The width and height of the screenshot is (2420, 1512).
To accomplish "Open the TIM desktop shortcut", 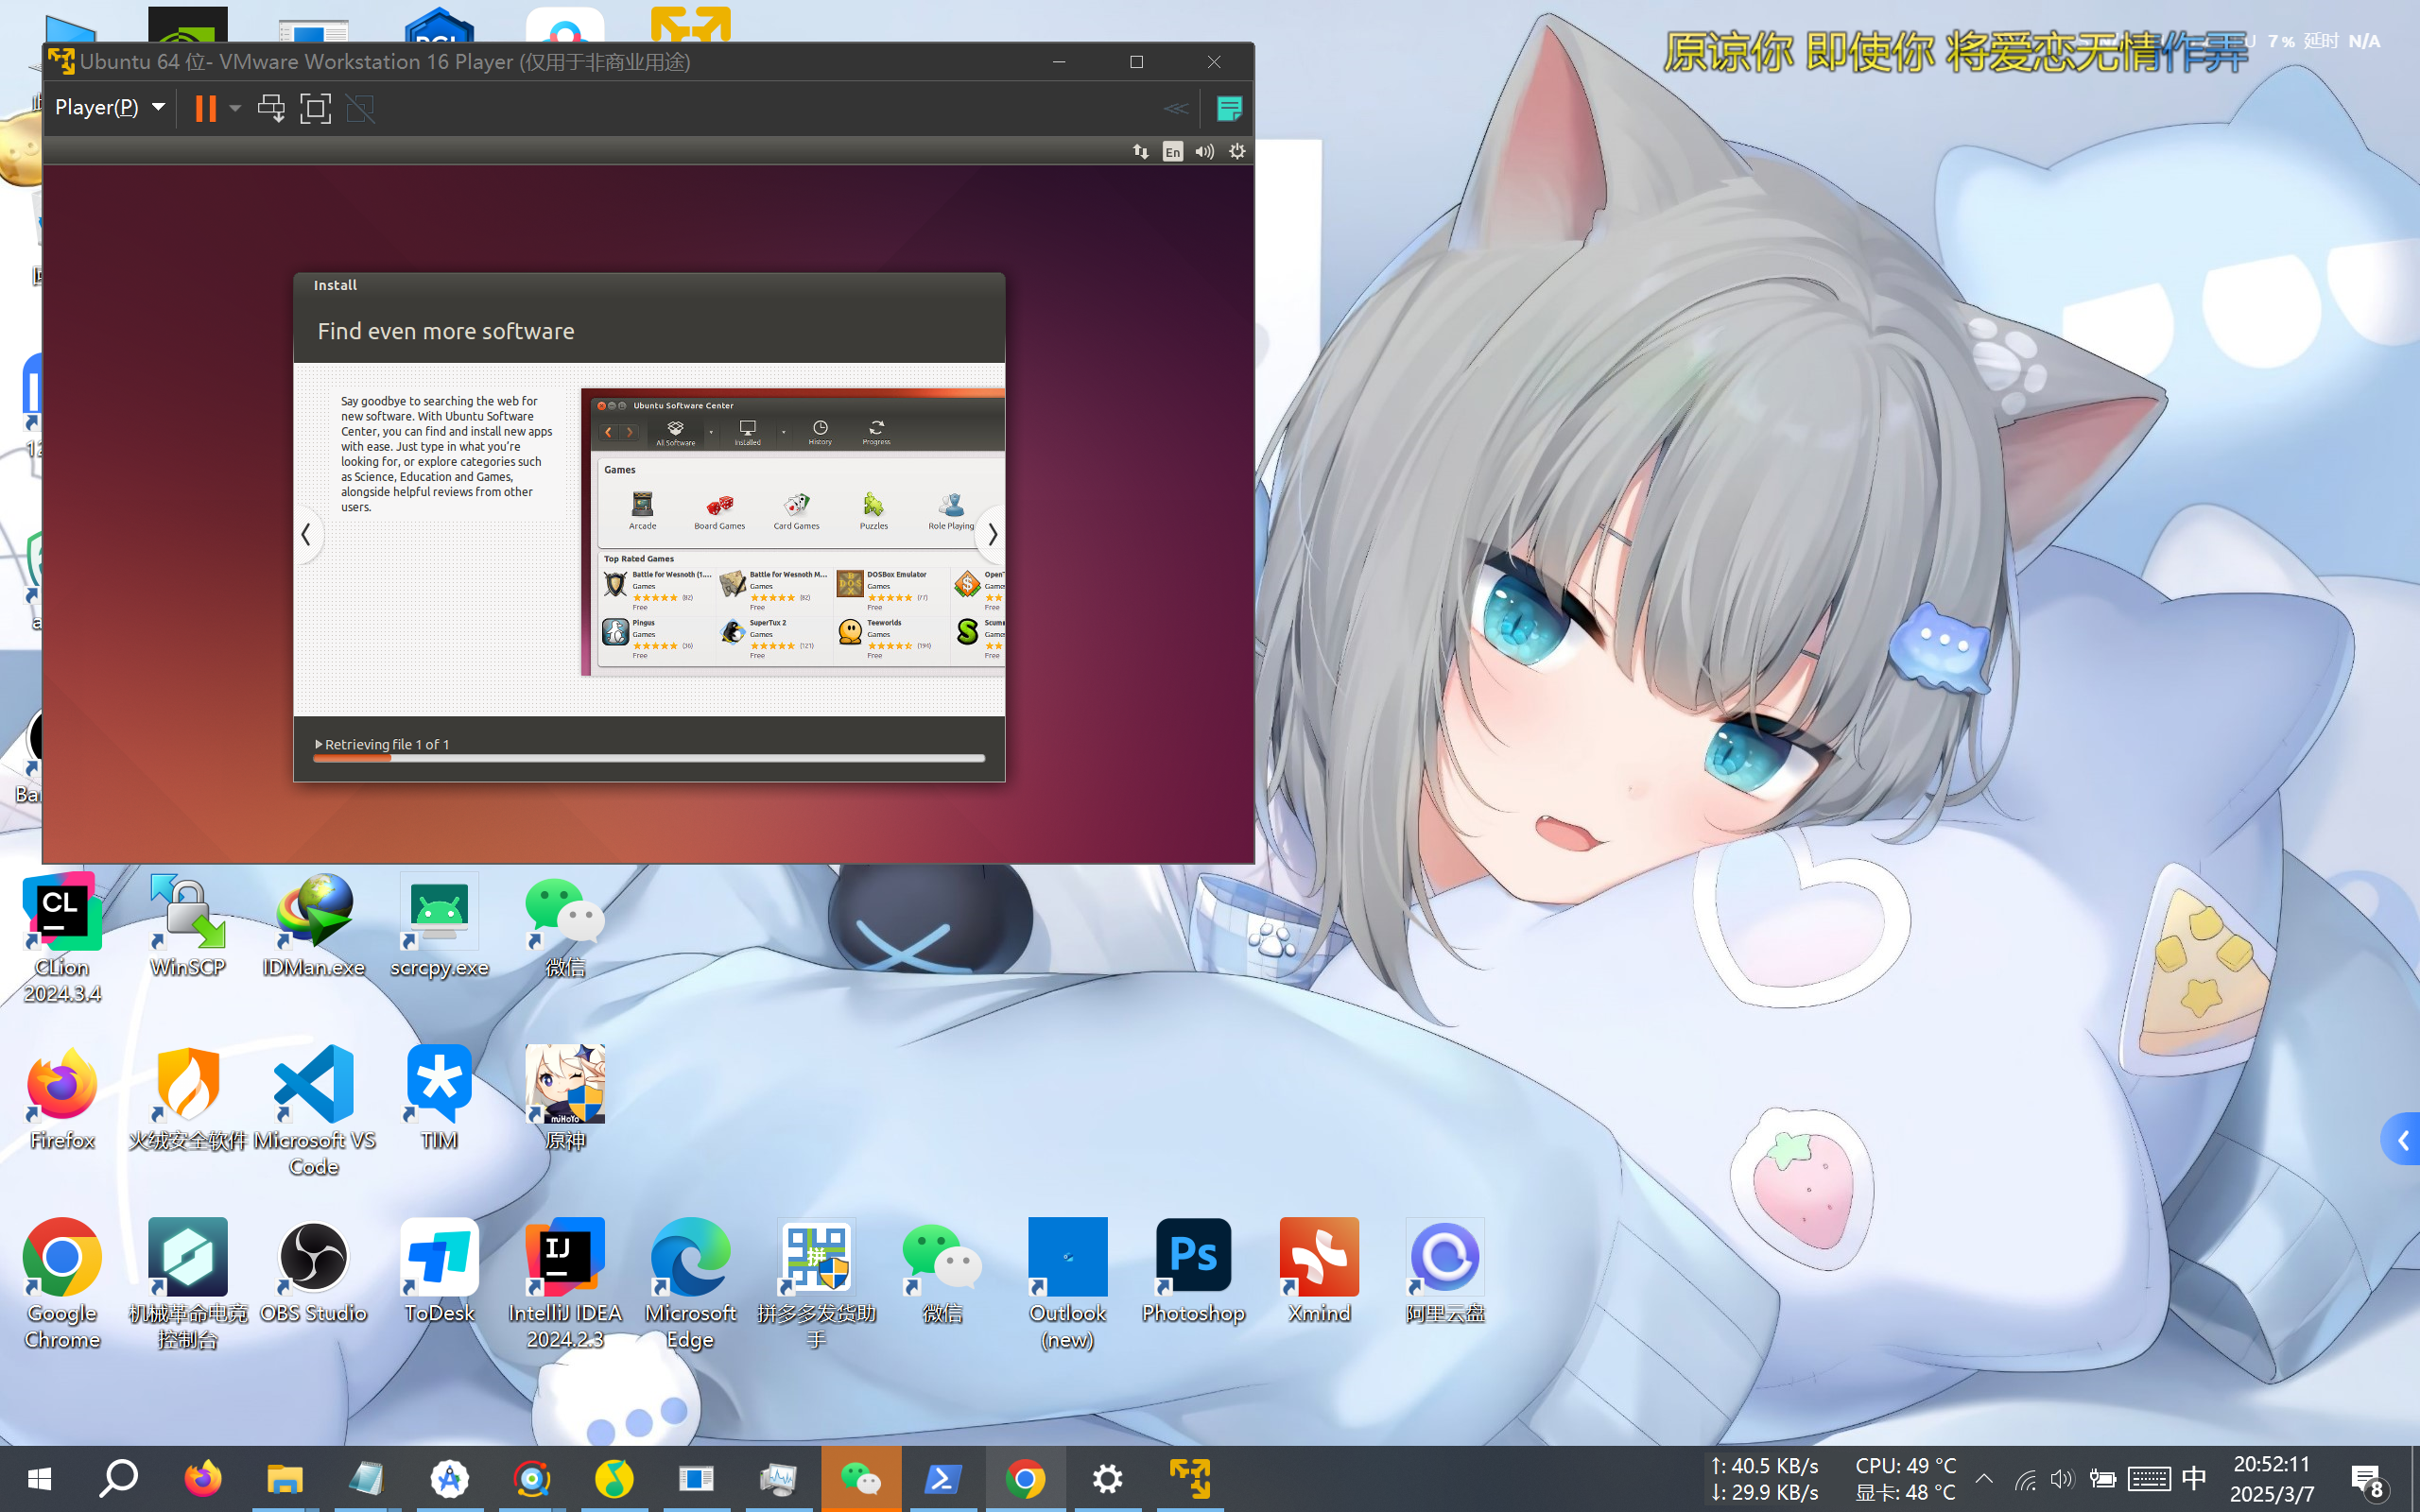I will coord(439,1097).
